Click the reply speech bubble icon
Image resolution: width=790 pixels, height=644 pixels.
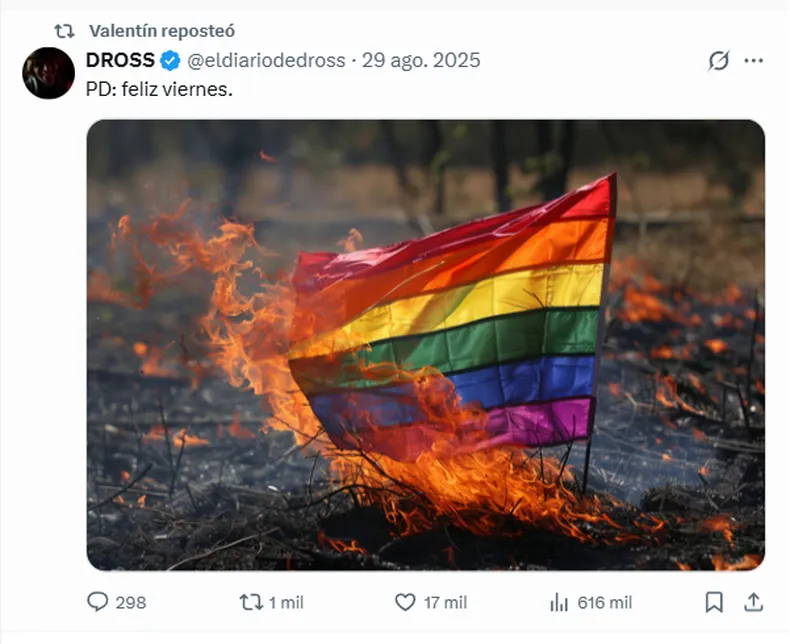click(98, 602)
